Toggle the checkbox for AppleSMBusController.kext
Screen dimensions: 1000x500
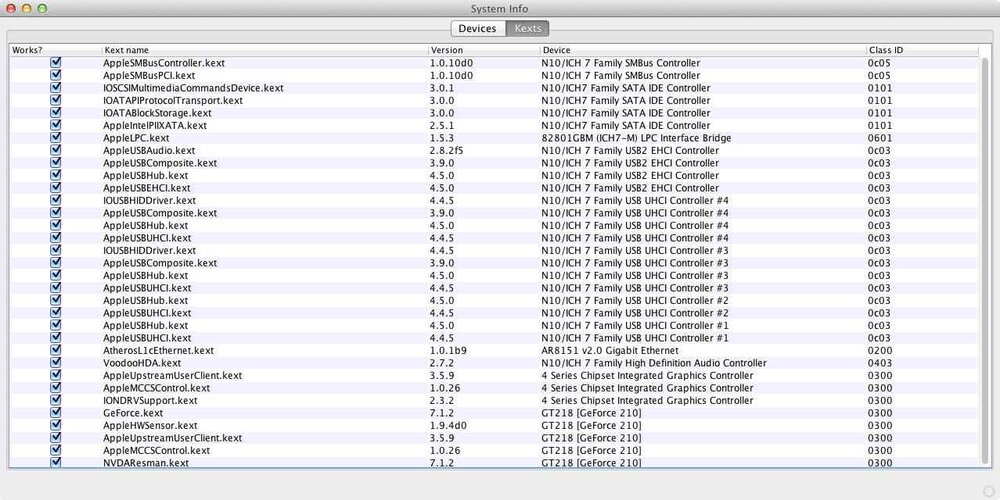pos(56,63)
